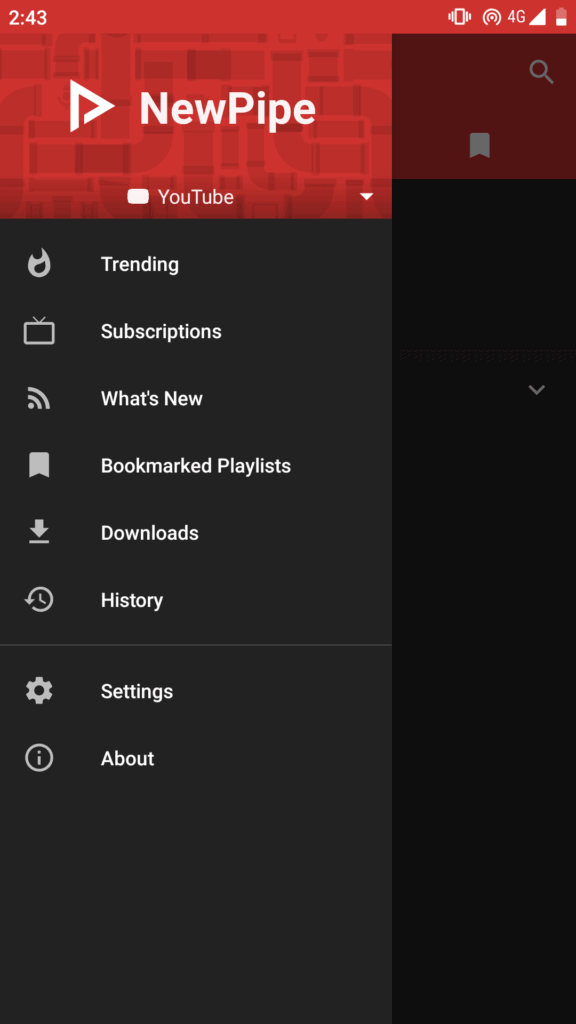Expand the service selector arrow beside YouTube
The image size is (576, 1024).
tap(367, 197)
